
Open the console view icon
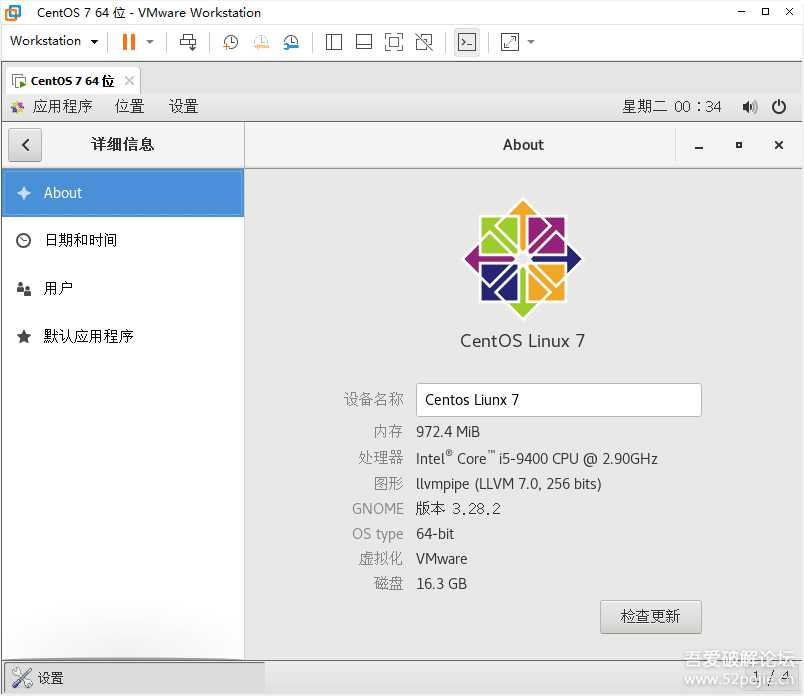pyautogui.click(x=467, y=42)
